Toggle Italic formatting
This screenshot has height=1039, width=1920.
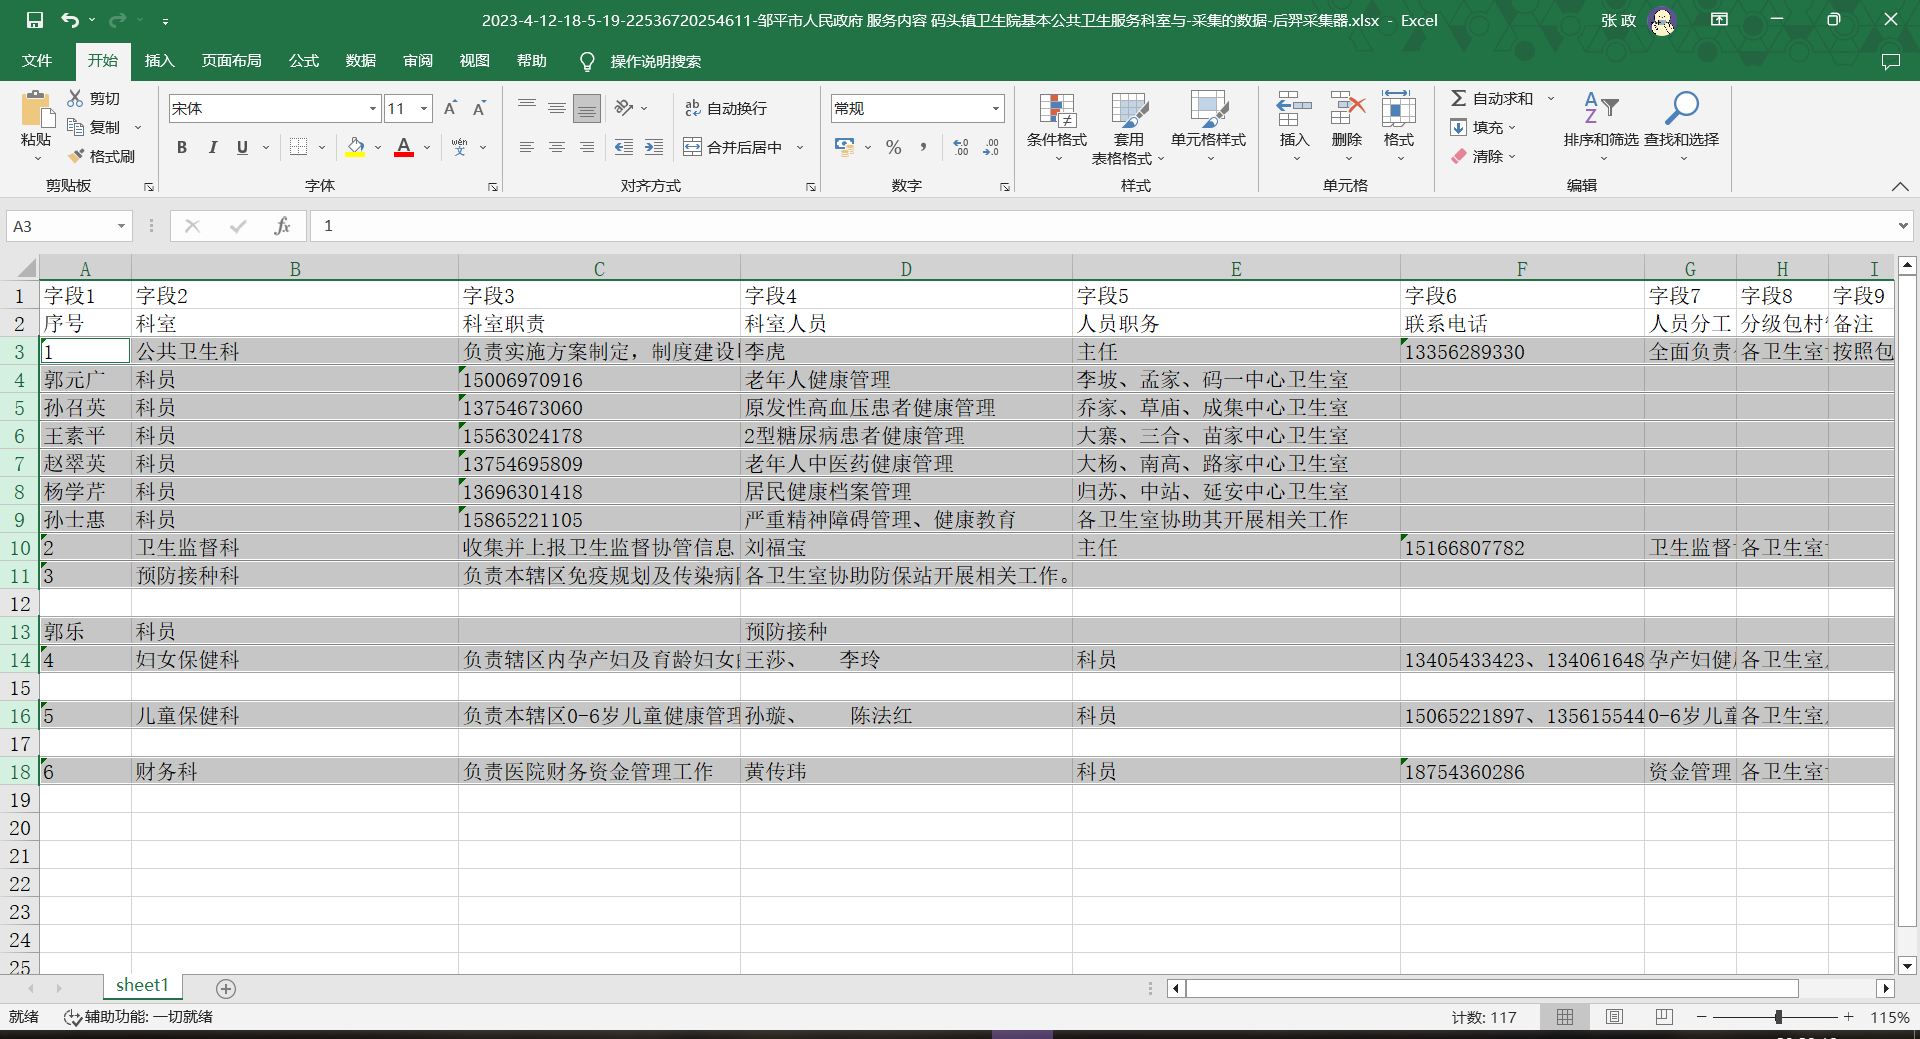click(x=212, y=147)
